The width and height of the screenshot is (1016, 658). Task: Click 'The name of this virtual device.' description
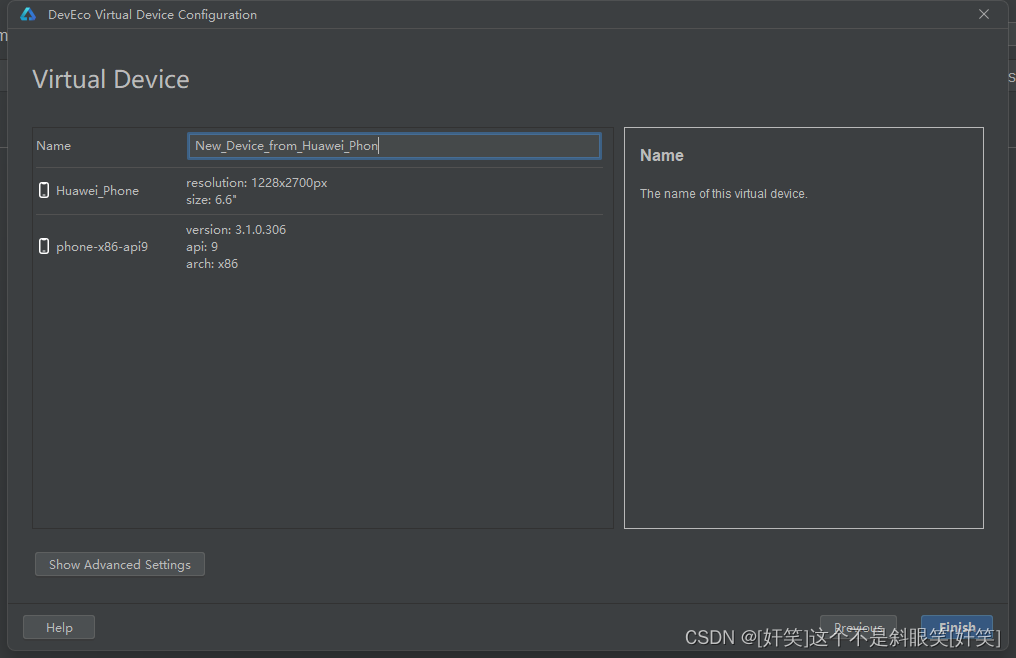coord(724,194)
